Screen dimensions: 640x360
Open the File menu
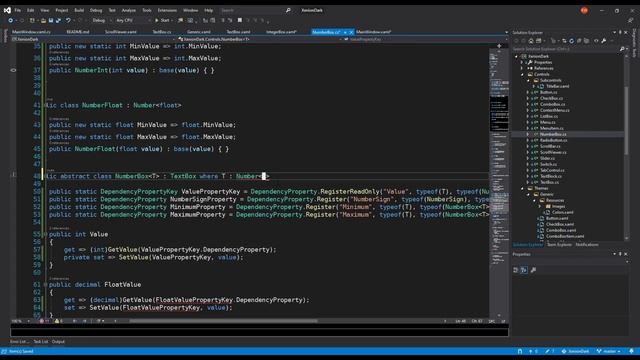coord(18,10)
